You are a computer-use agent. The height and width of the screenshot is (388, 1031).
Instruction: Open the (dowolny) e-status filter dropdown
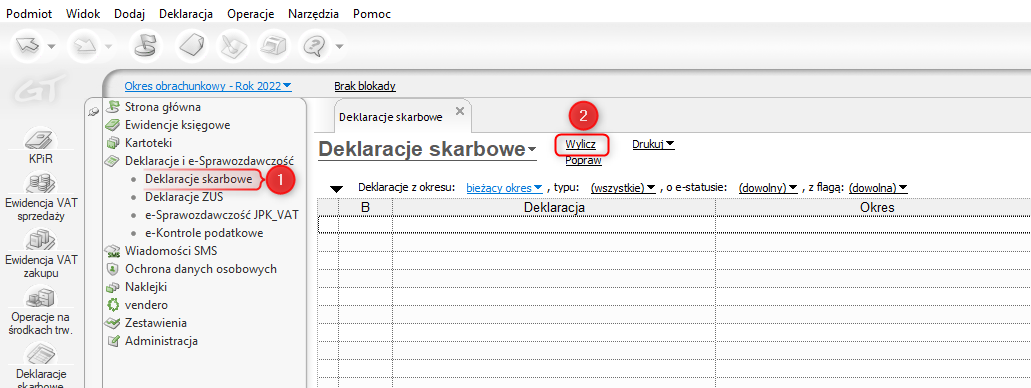point(767,188)
